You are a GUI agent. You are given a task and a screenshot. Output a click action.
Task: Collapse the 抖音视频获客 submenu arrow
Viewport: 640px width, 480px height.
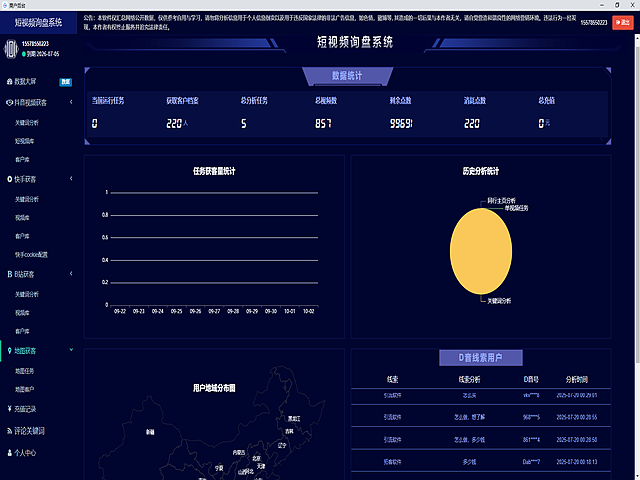[x=72, y=102]
